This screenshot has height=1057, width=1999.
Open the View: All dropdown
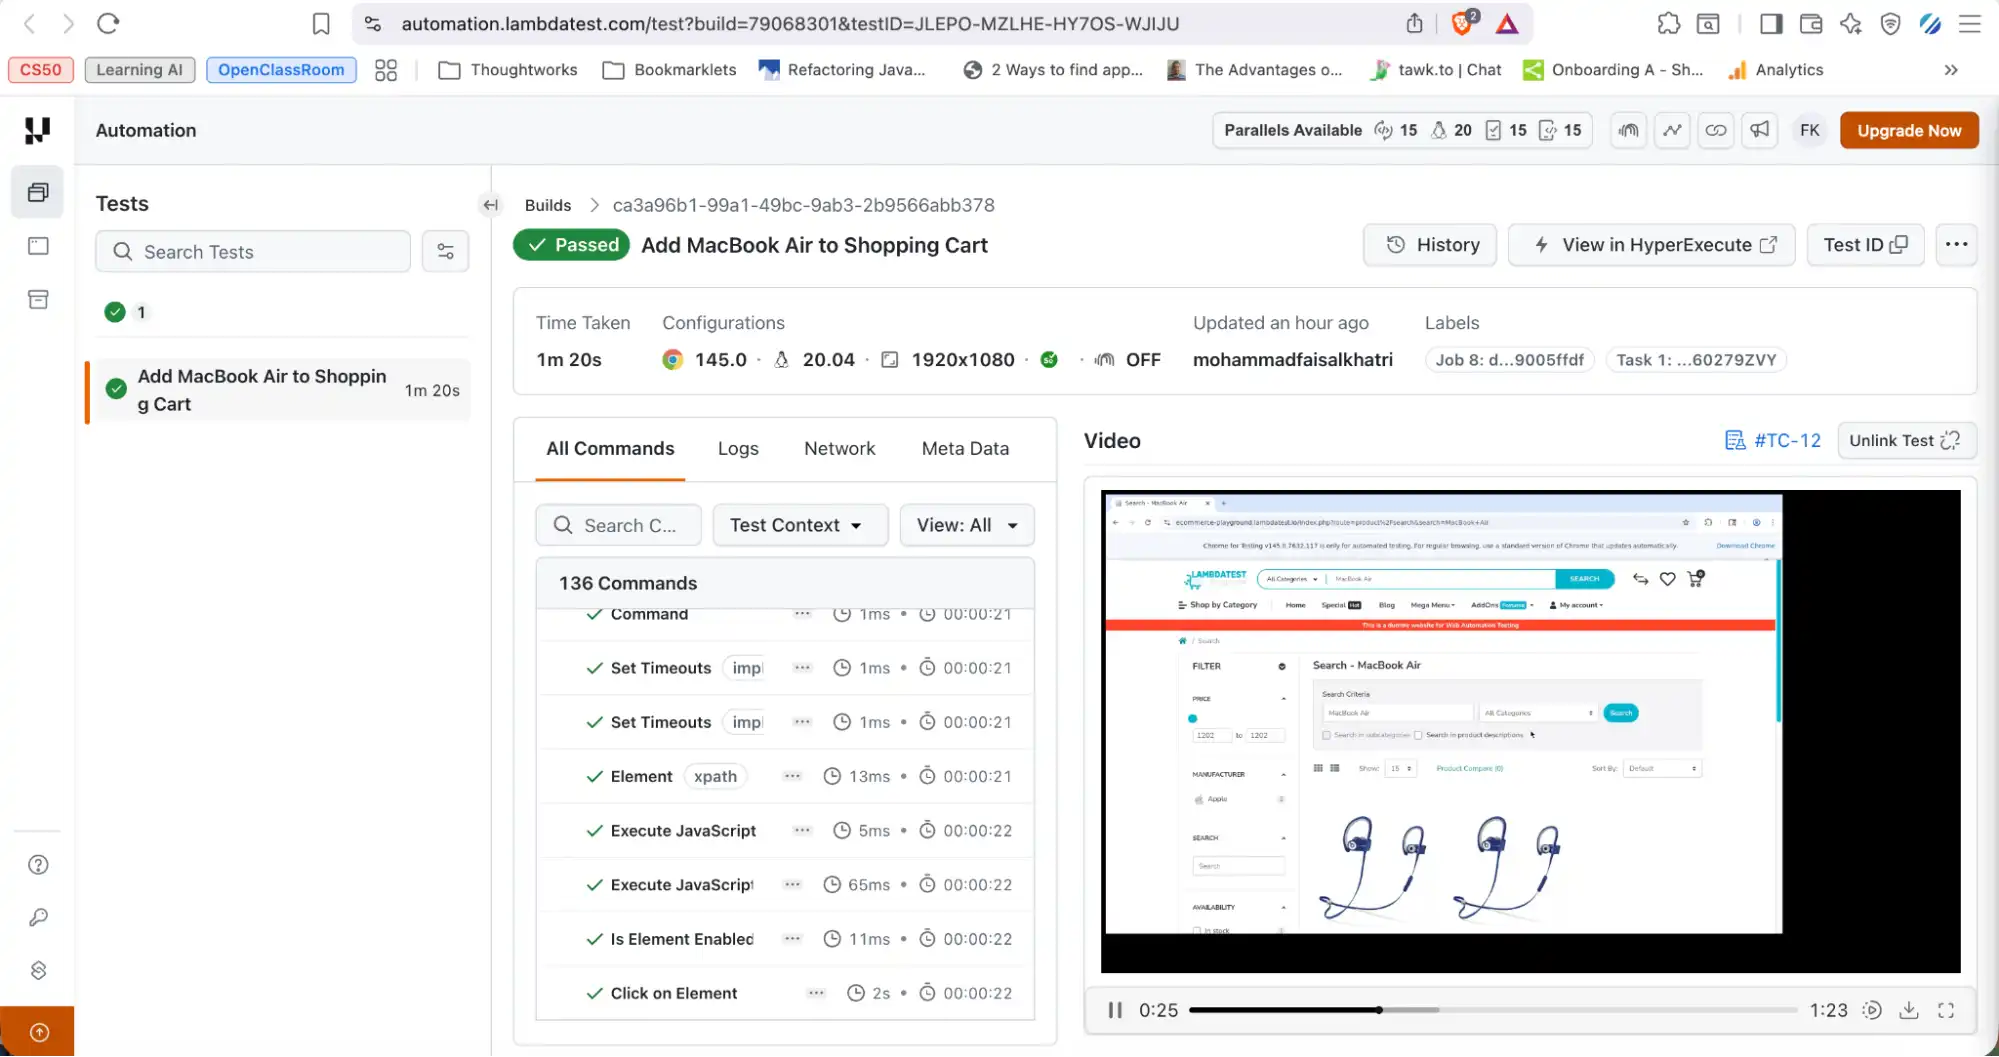click(x=967, y=525)
